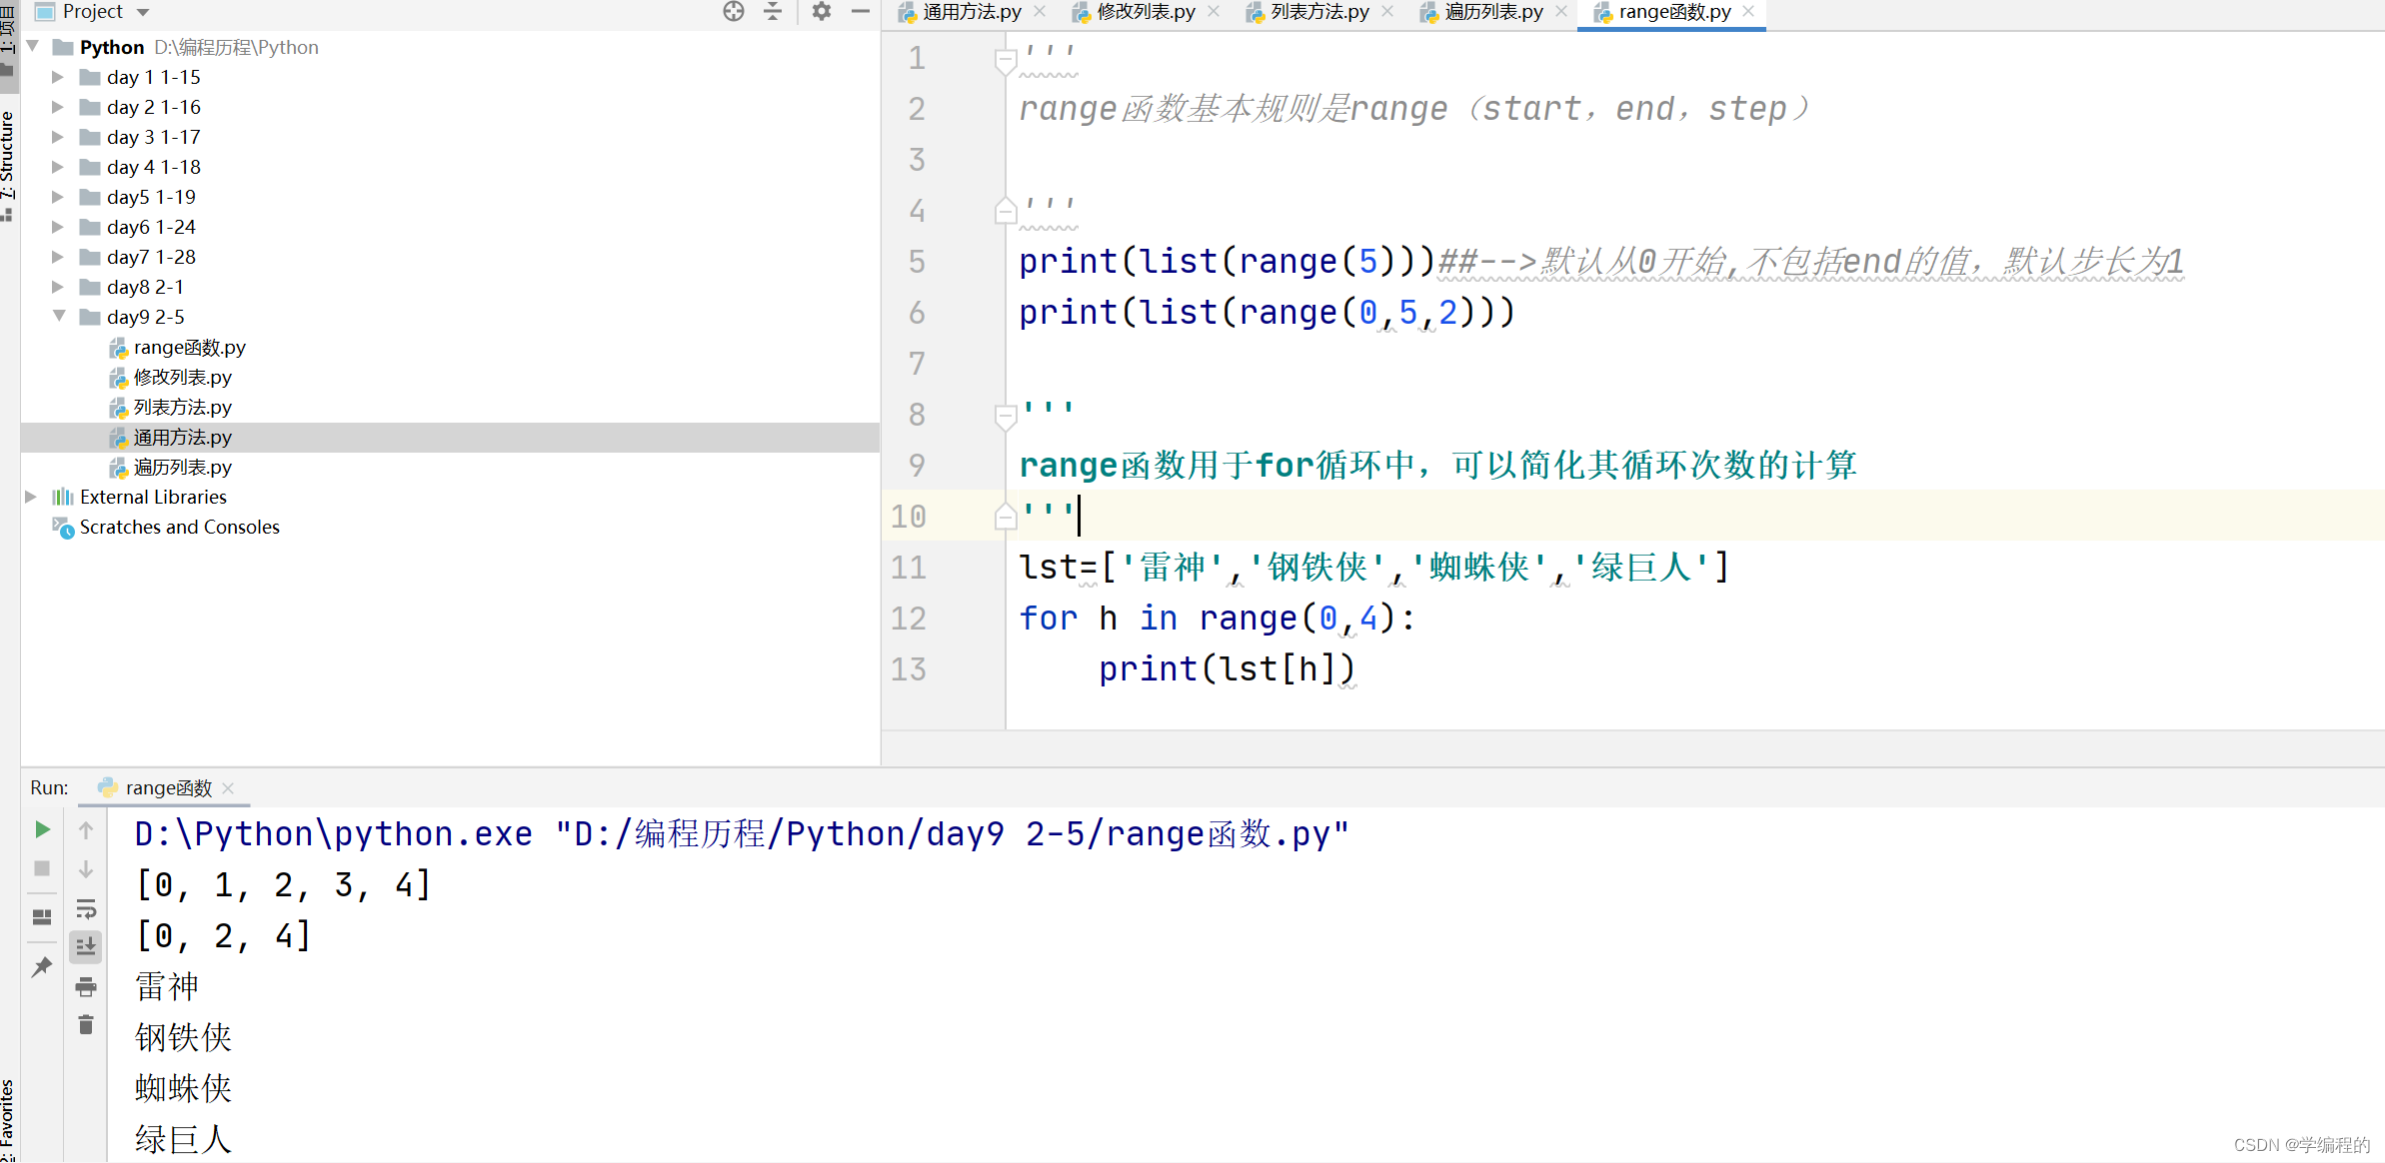Click the stop process square icon

point(42,868)
